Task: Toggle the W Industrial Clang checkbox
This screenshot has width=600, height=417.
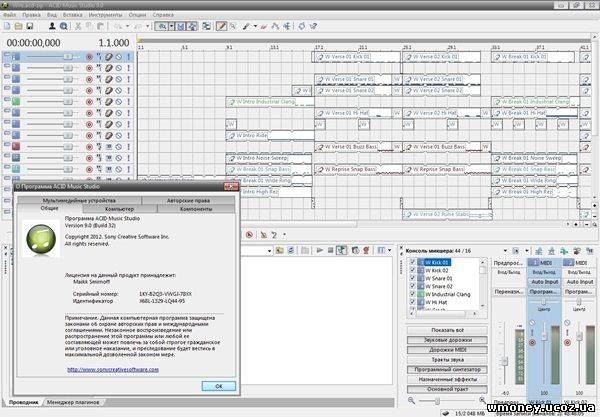Action: point(412,294)
